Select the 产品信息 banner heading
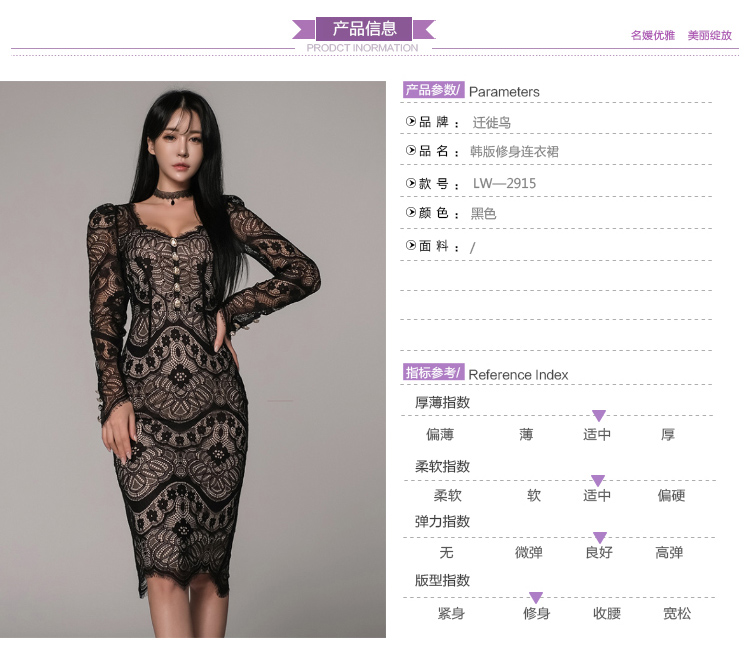Screen dimensions: 750x663 pos(364,29)
